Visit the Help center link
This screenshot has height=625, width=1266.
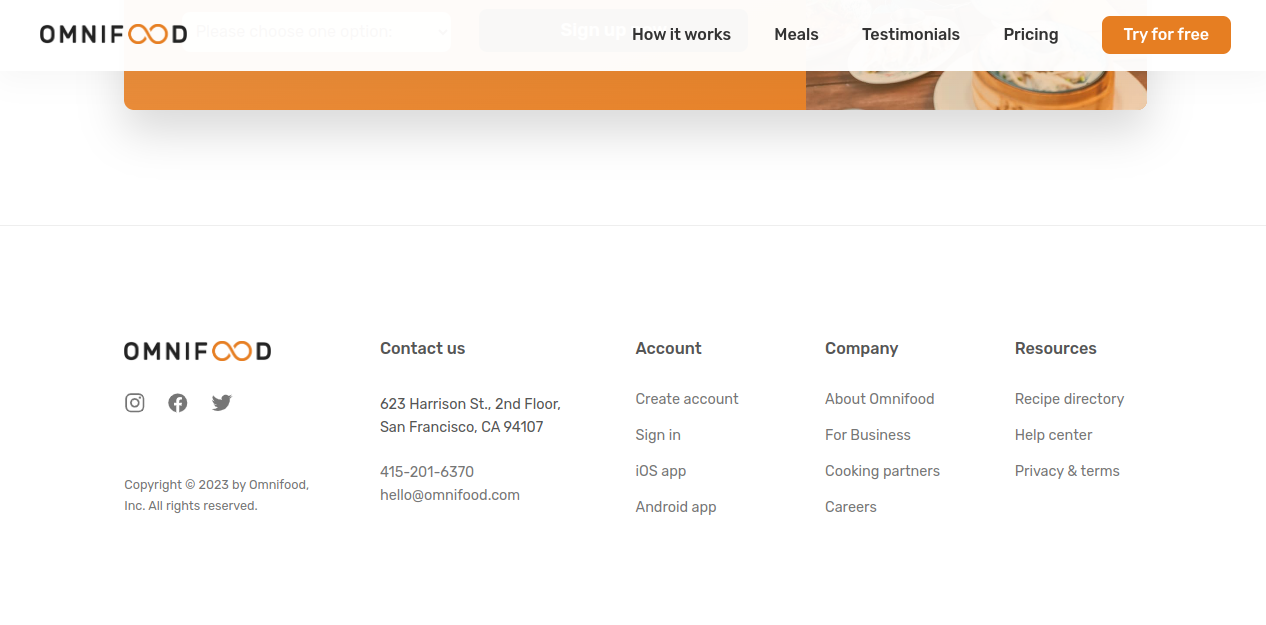[1053, 435]
